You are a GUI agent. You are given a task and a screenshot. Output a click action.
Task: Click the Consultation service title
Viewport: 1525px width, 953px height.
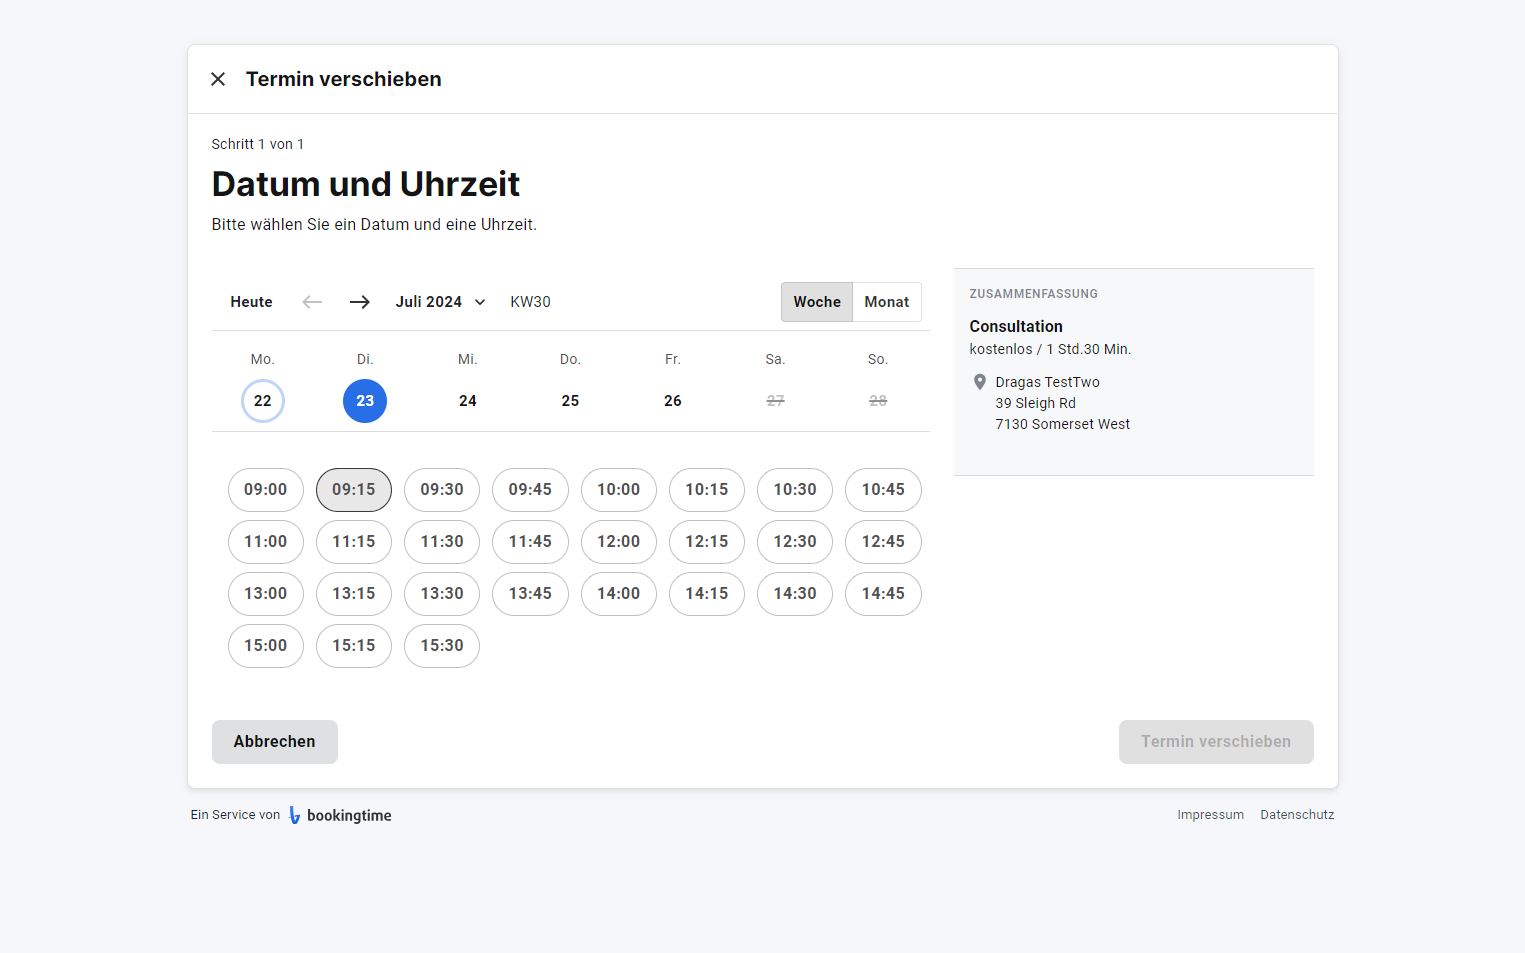[1016, 326]
